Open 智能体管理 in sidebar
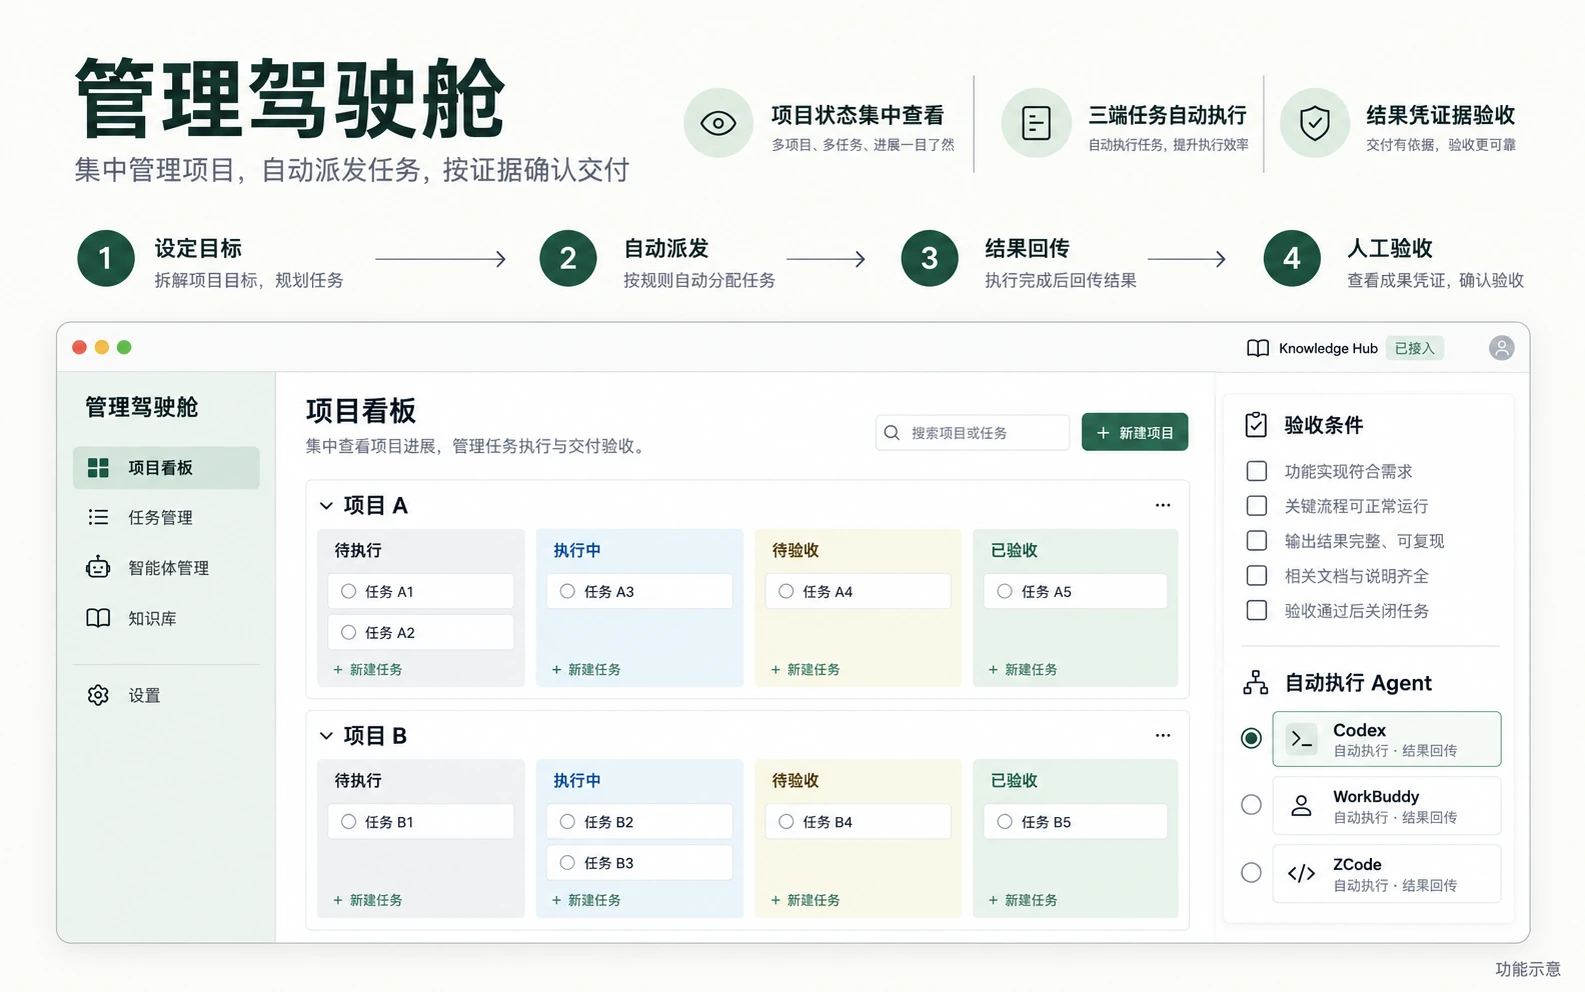The height and width of the screenshot is (992, 1585). [166, 568]
